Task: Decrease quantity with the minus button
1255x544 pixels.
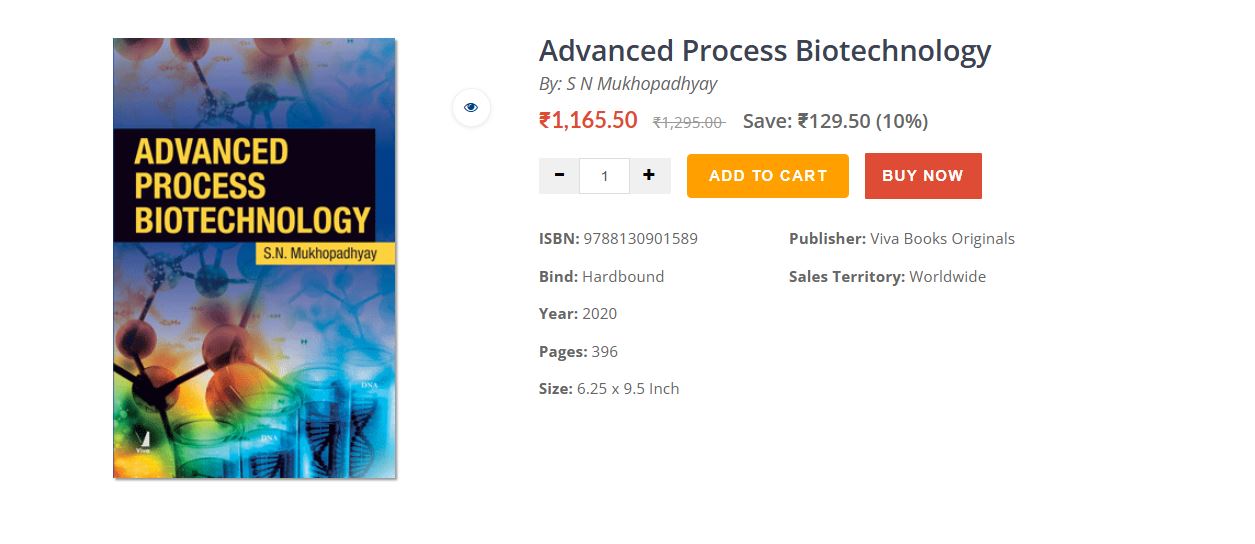Action: [x=559, y=175]
